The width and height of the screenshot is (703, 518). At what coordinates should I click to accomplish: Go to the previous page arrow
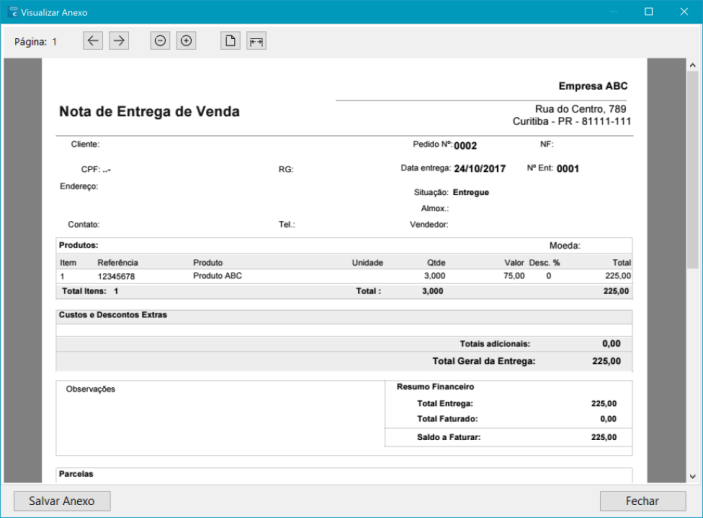93,41
